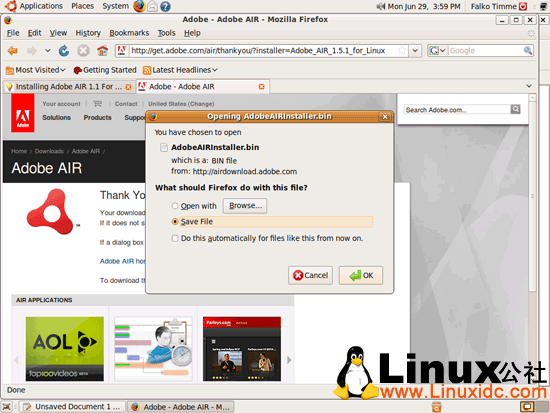Open the System menu in top panel
The height and width of the screenshot is (413, 550).
(x=115, y=6)
